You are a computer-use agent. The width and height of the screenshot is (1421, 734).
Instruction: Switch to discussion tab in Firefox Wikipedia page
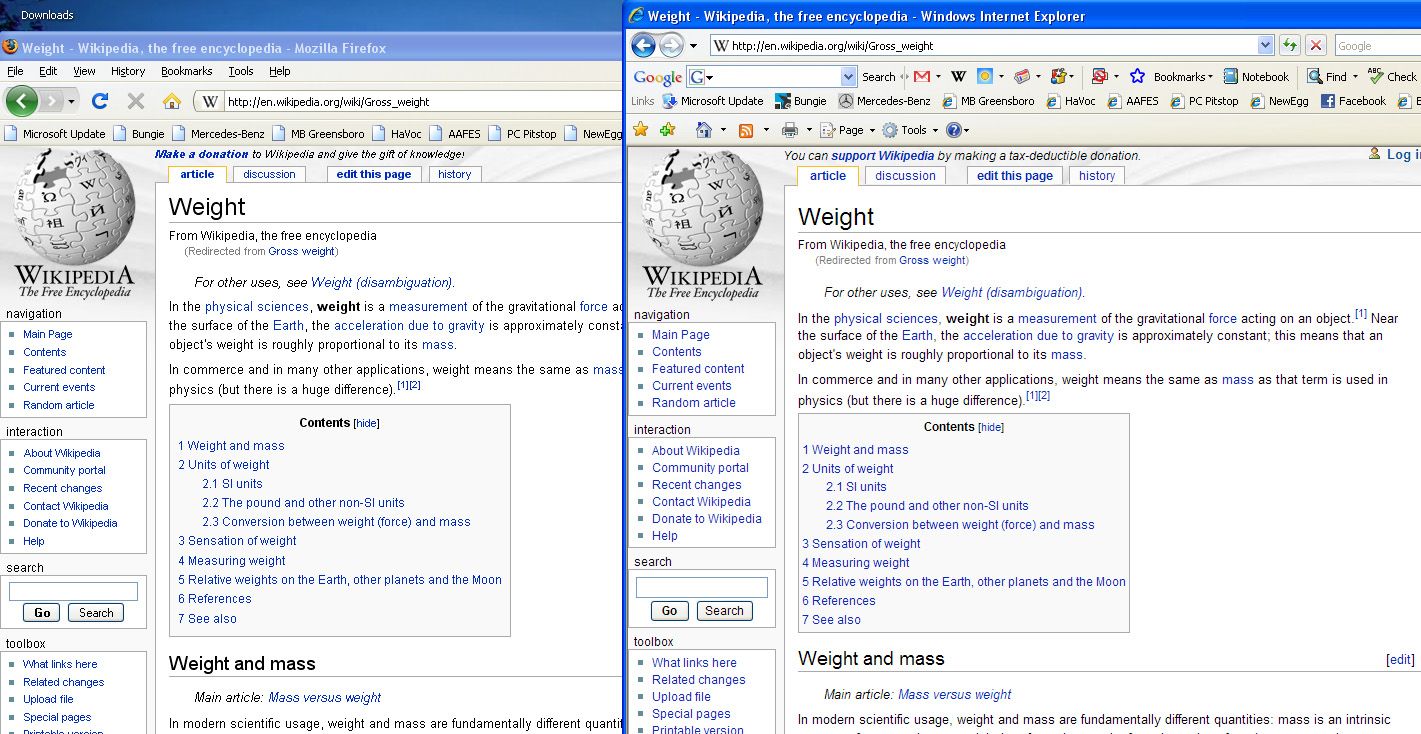[x=270, y=174]
